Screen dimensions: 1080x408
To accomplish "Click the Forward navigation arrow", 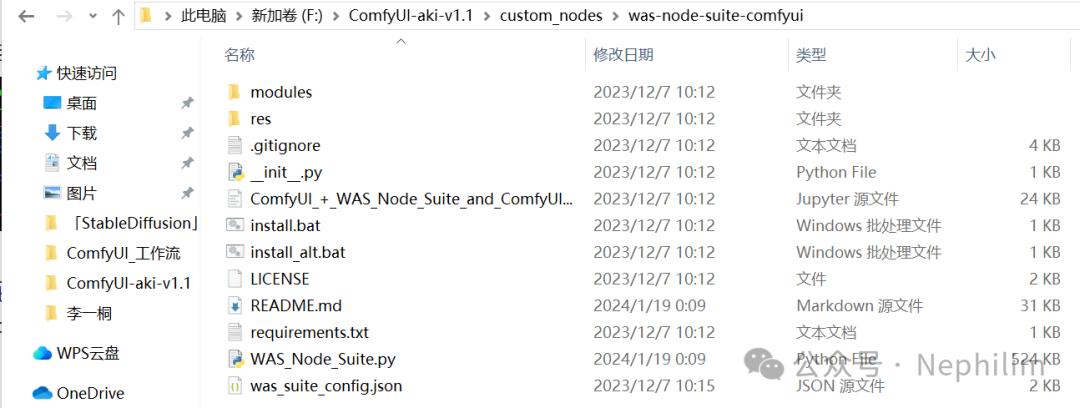I will click(64, 16).
